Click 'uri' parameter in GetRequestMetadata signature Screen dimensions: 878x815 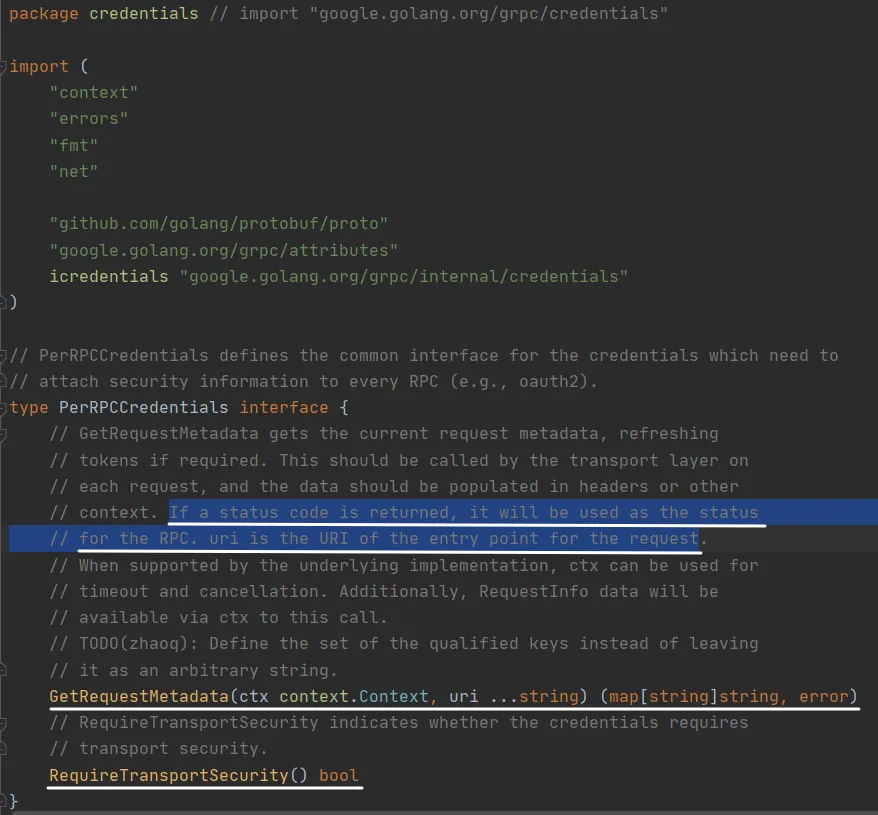pos(464,697)
